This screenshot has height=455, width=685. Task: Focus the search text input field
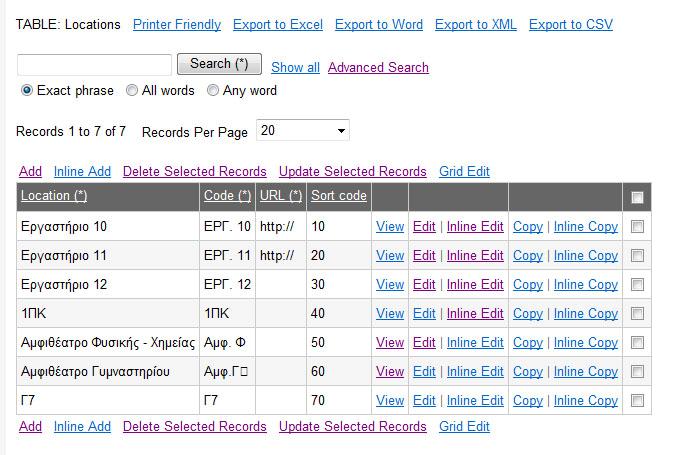tap(94, 65)
